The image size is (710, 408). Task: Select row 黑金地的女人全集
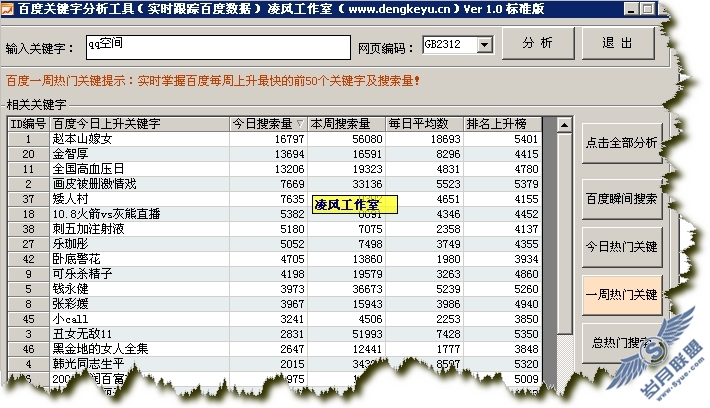[x=275, y=348]
